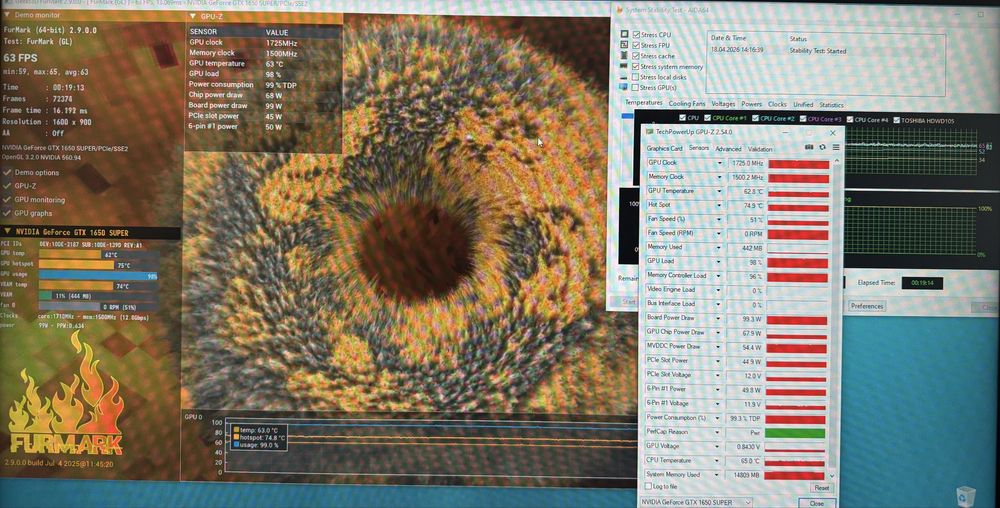Toggle the CPU Core #1 graph checkbox

[707, 118]
